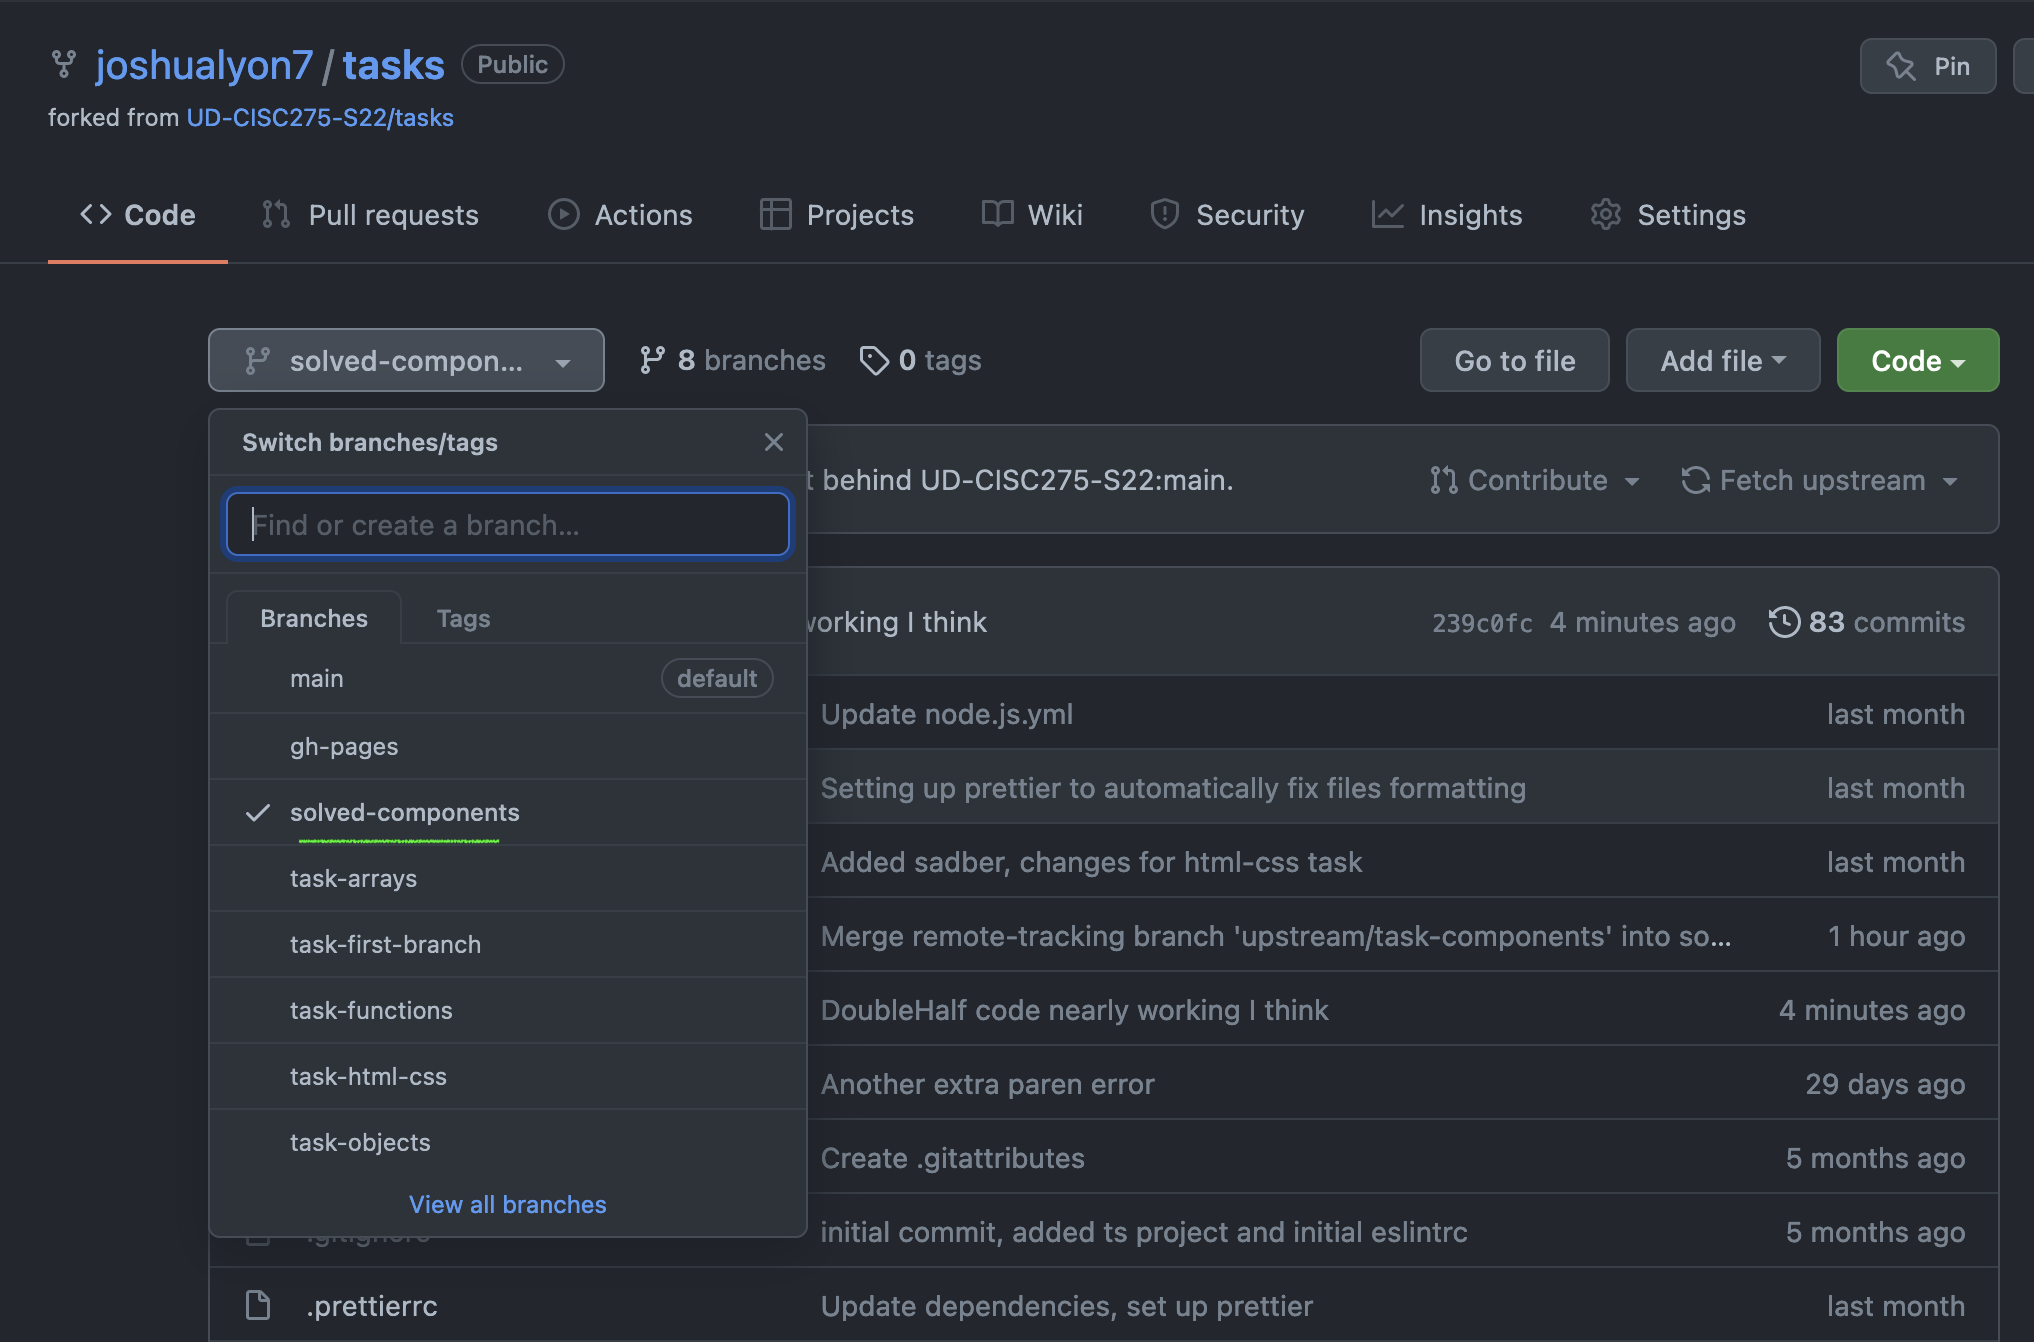Switch to the main branch
The width and height of the screenshot is (2034, 1342).
[x=508, y=678]
